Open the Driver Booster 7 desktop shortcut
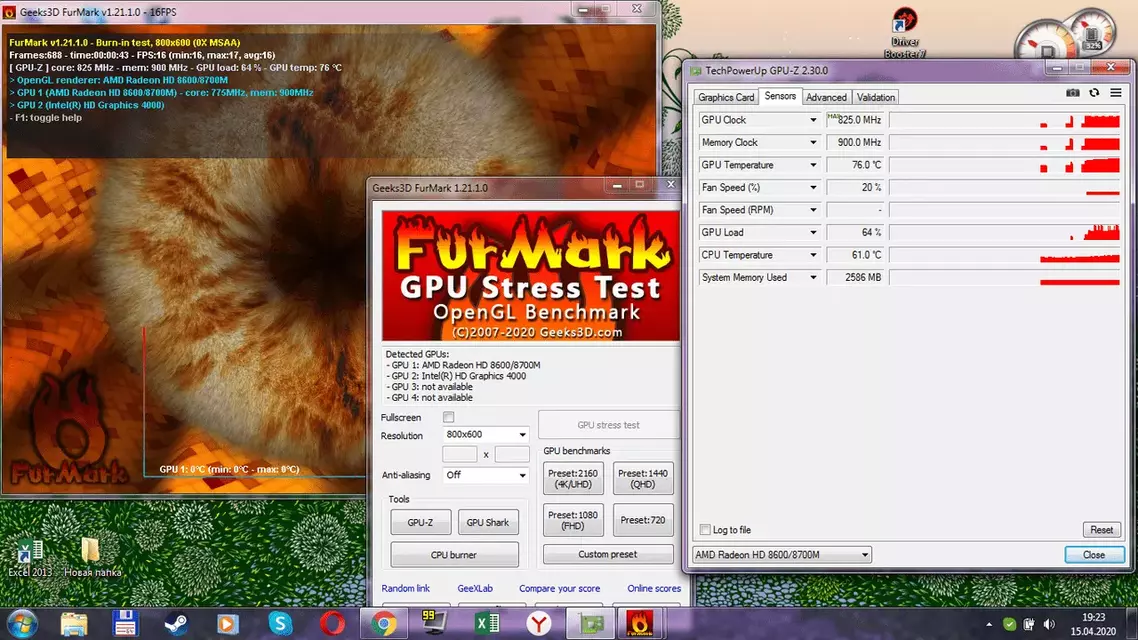Screen dimensions: 1138x640 click(x=904, y=33)
